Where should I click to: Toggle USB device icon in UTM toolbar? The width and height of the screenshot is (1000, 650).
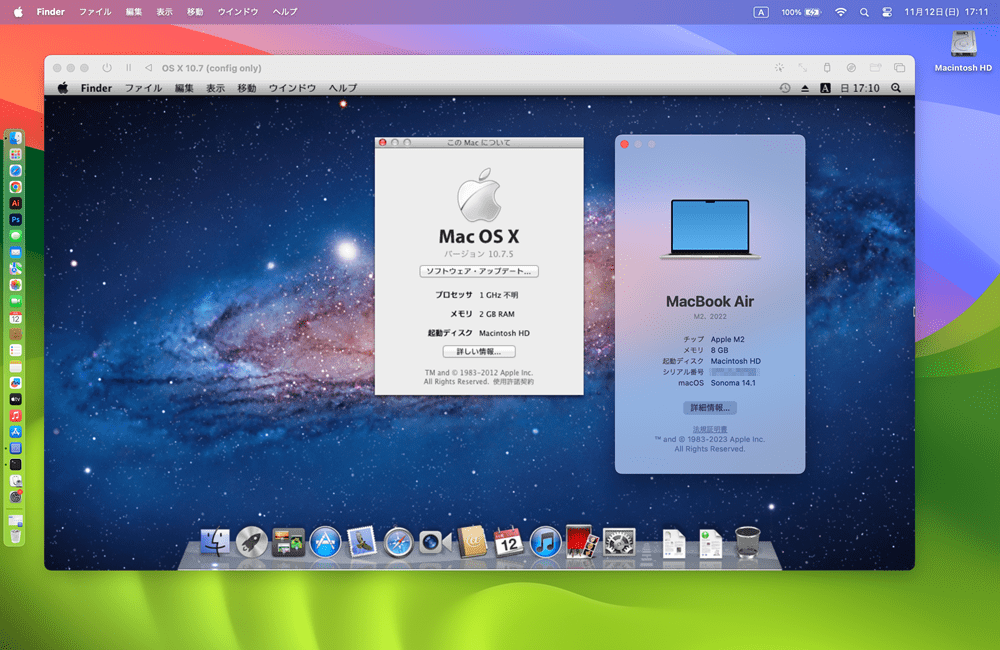(827, 68)
